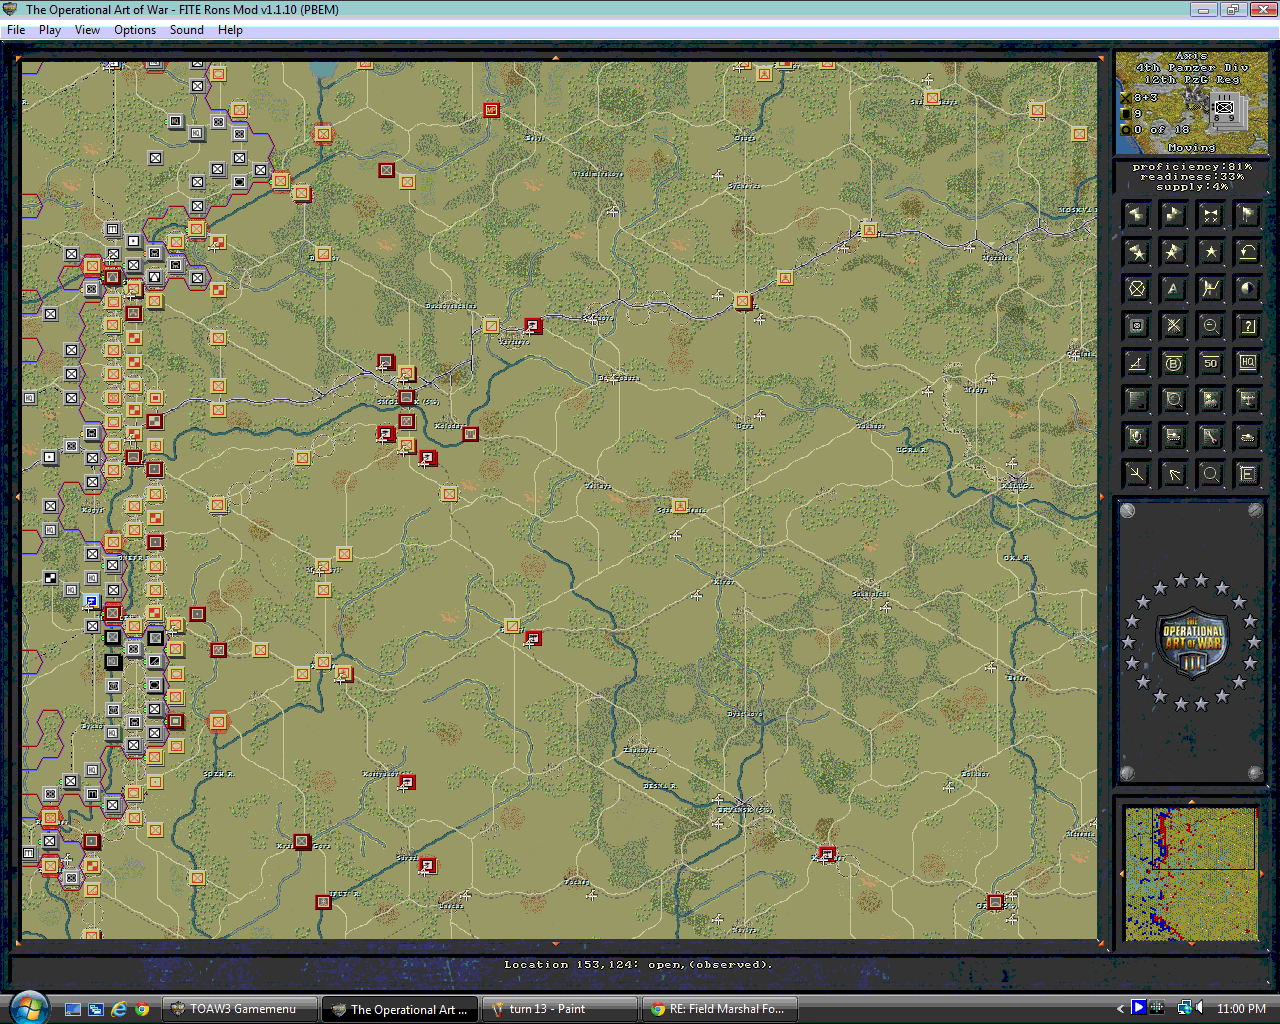Click the wrench icon
This screenshot has width=1280, height=1024.
1211,437
